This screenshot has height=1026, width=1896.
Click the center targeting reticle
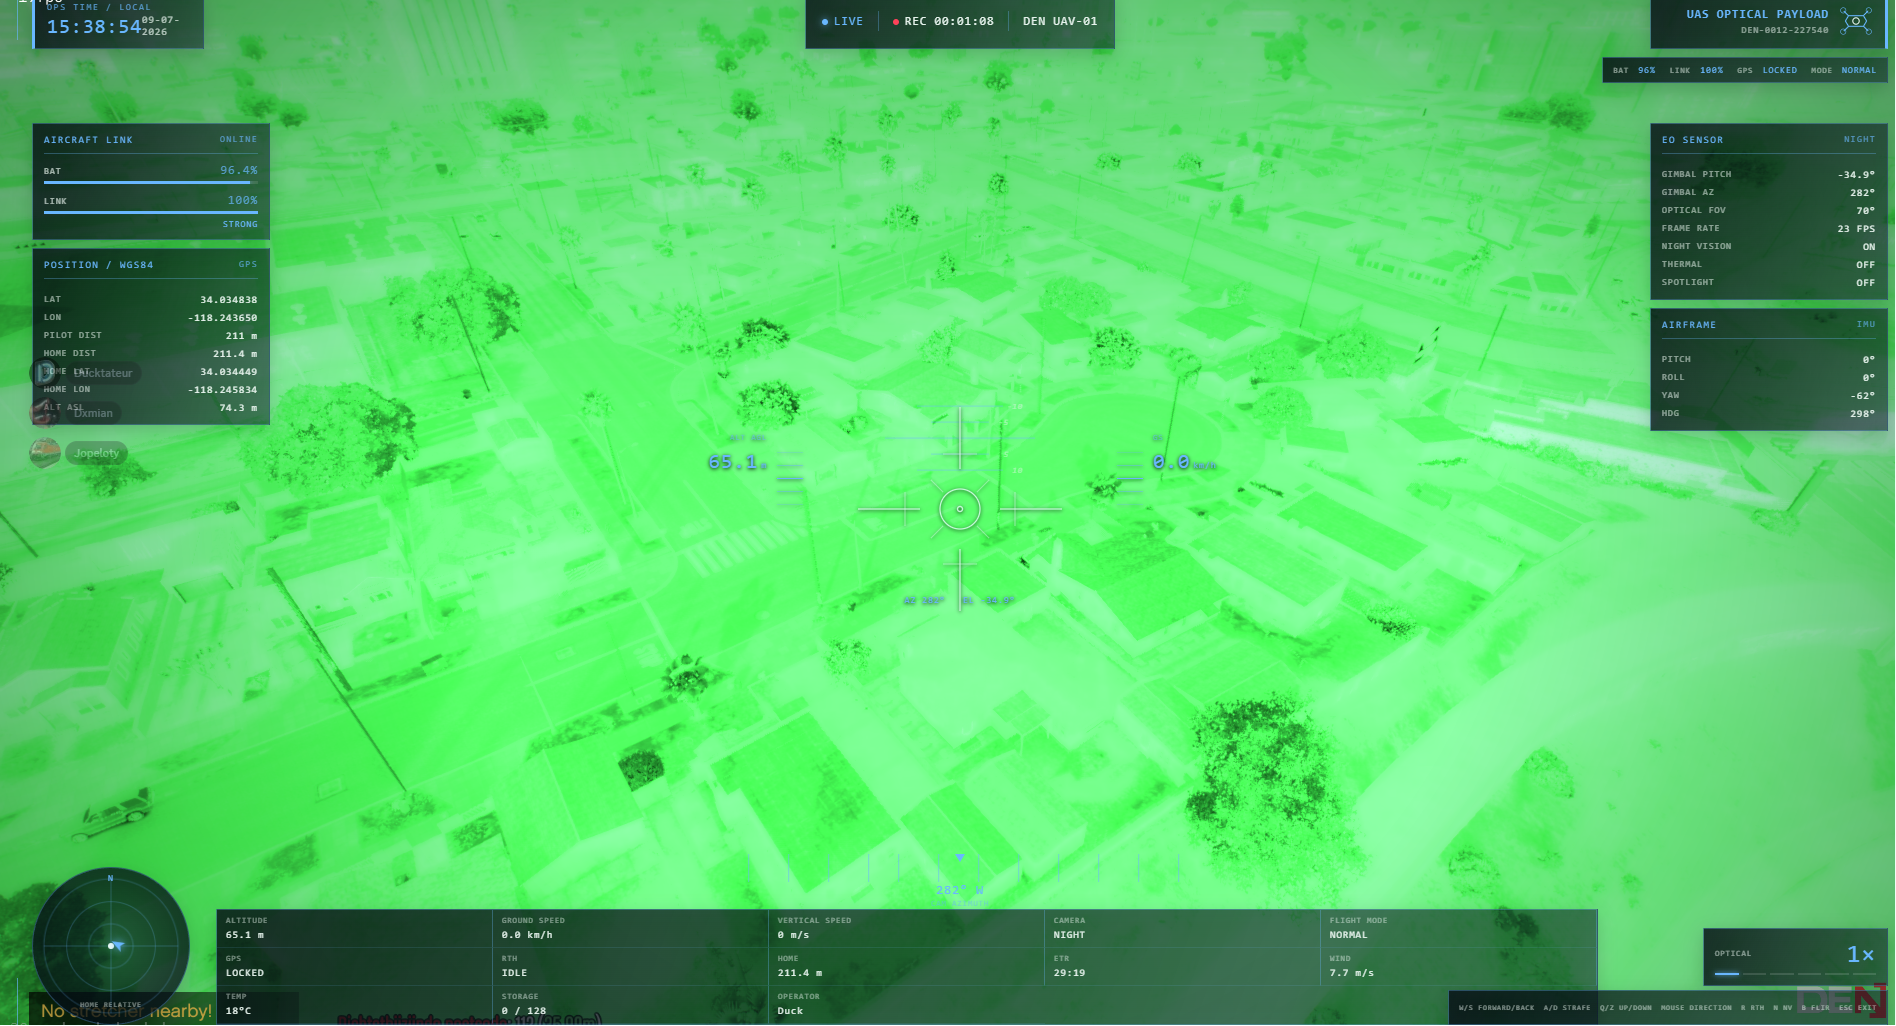tap(960, 509)
